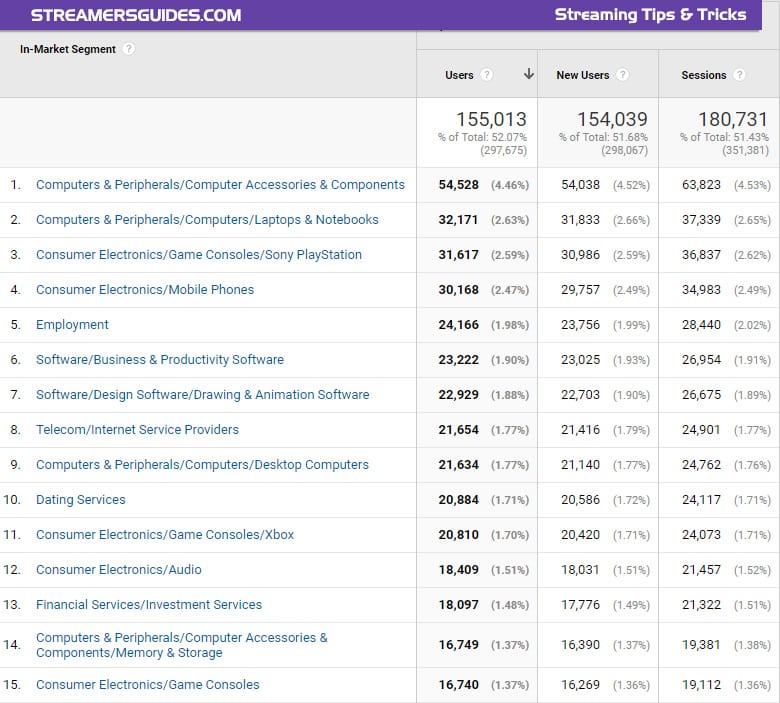Select New Users value 21,140
This screenshot has height=703, width=780.
[580, 465]
